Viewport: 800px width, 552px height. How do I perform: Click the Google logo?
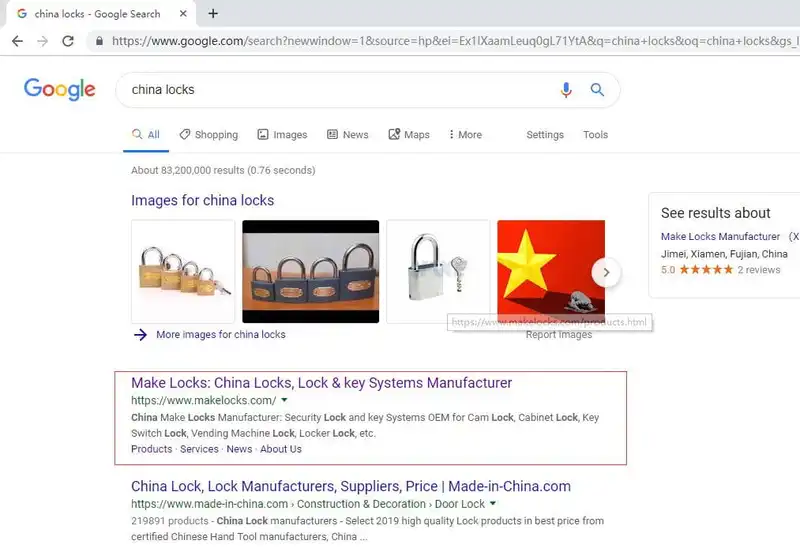click(60, 89)
